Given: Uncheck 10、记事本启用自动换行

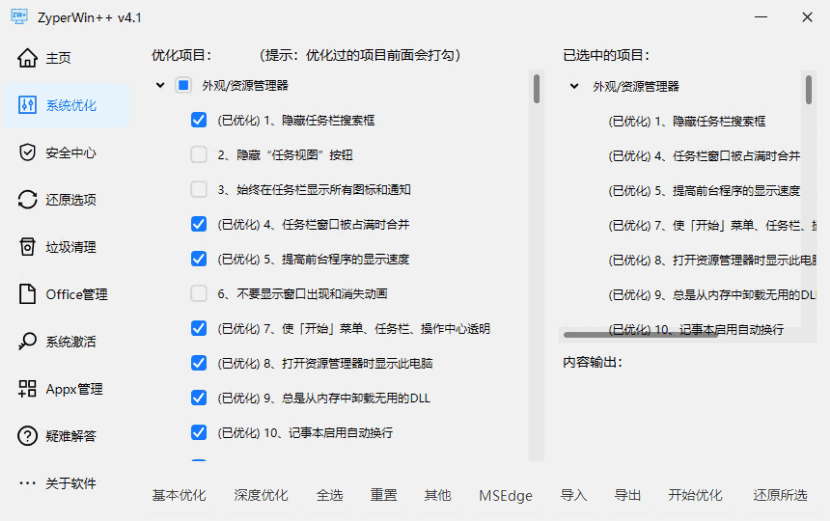Looking at the screenshot, I should (x=199, y=433).
